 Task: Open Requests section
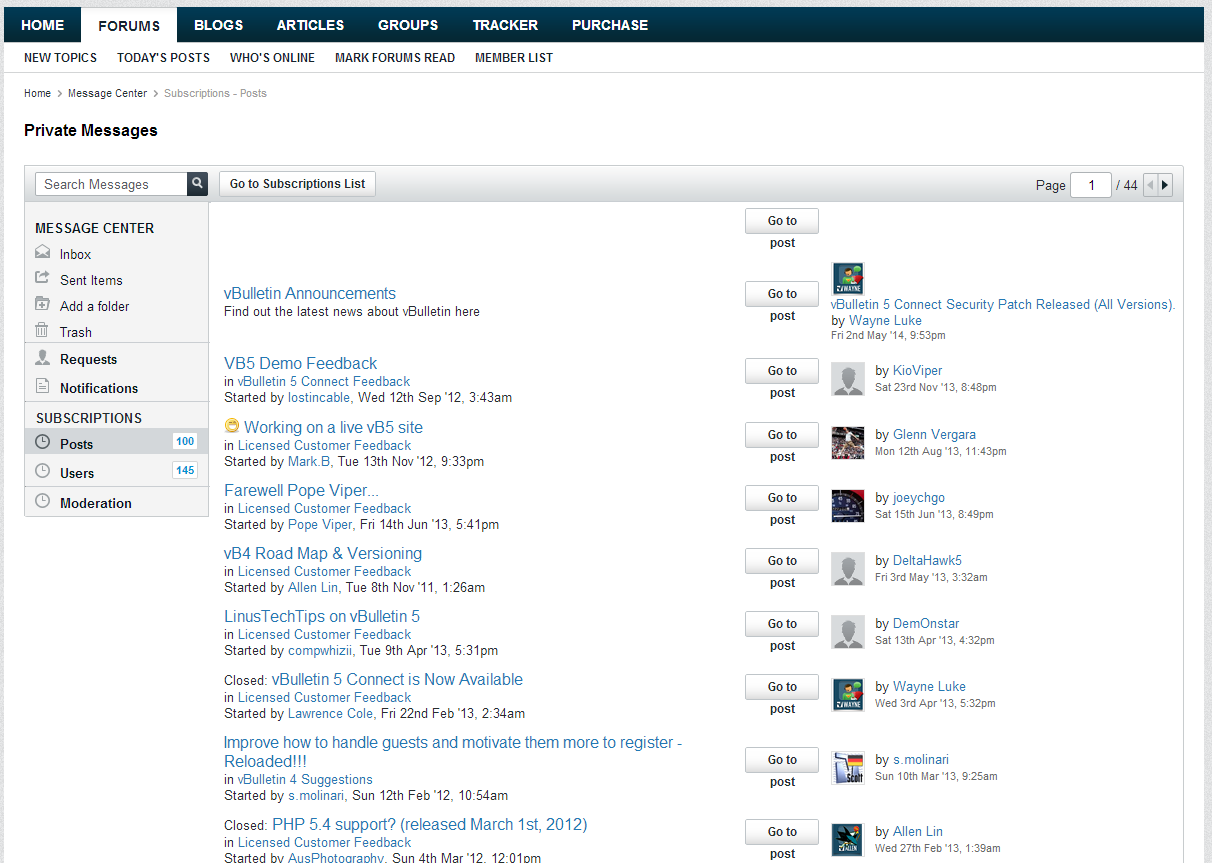pyautogui.click(x=88, y=359)
